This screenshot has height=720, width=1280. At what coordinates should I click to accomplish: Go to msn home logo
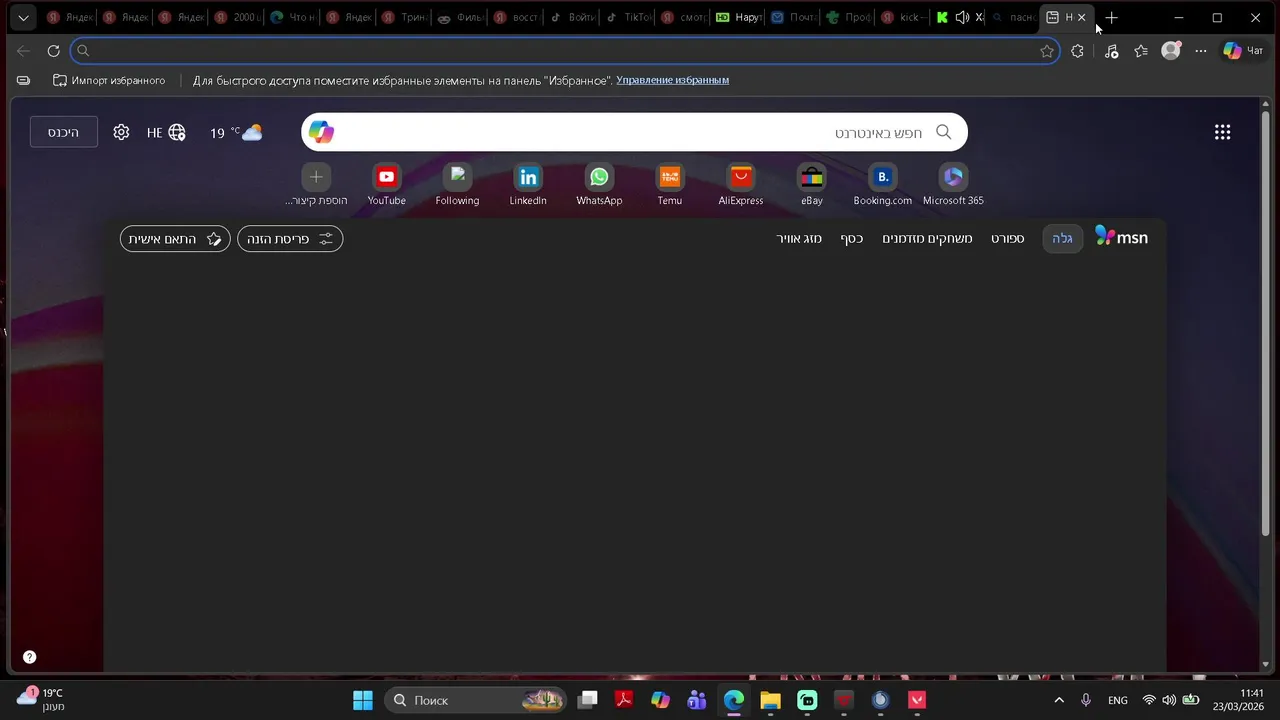point(1122,238)
